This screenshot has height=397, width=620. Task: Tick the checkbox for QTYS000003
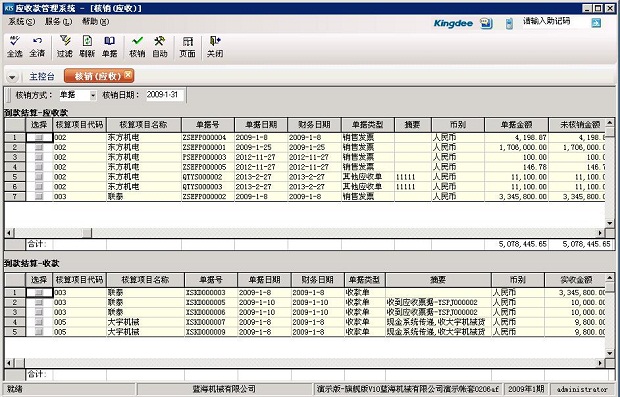tap(39, 187)
